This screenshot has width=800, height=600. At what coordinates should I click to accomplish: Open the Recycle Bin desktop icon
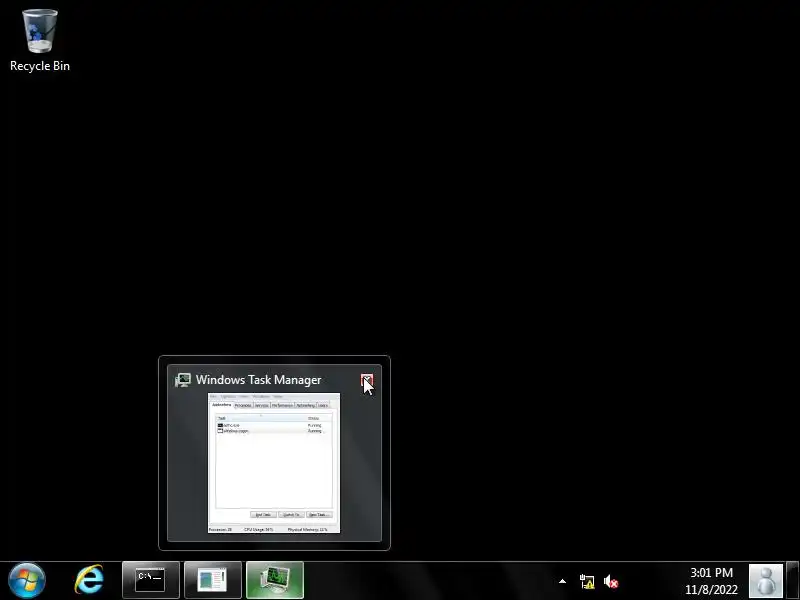coord(40,40)
